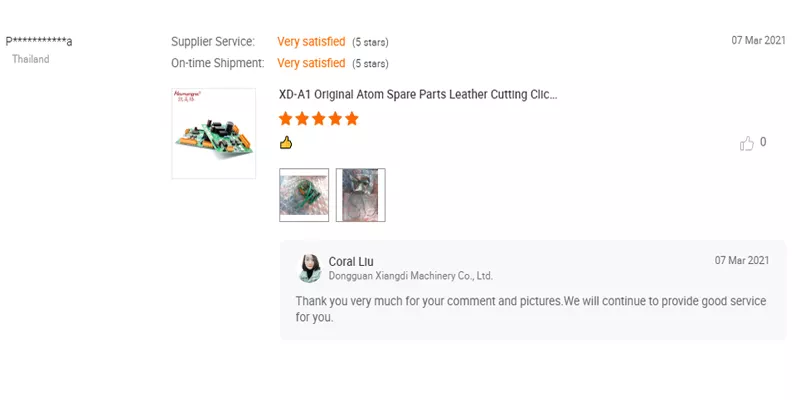Click the review date 07 Mar 2021
The image size is (800, 400).
tap(759, 41)
